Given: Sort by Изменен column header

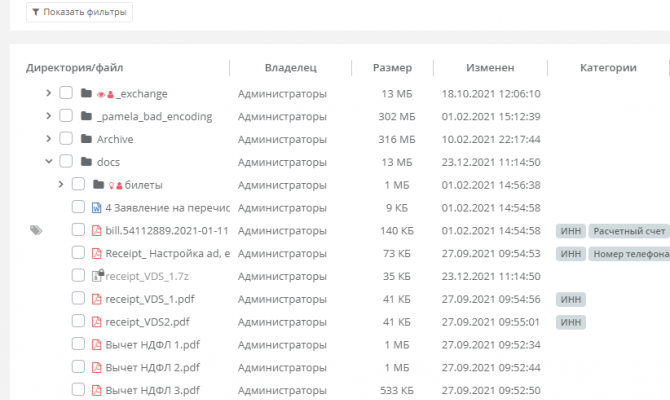Looking at the screenshot, I should (490, 68).
